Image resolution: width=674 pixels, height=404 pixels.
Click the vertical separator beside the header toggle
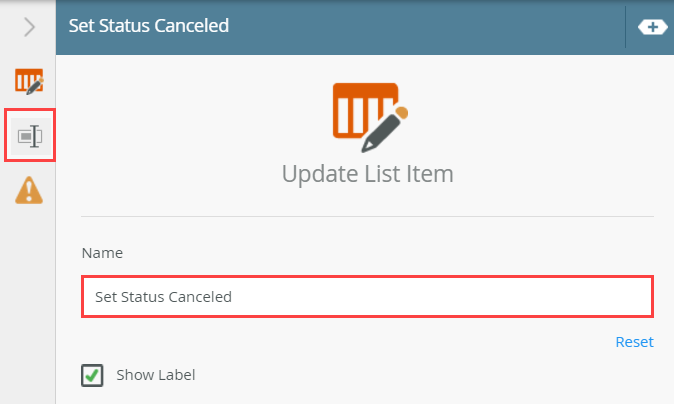click(626, 27)
